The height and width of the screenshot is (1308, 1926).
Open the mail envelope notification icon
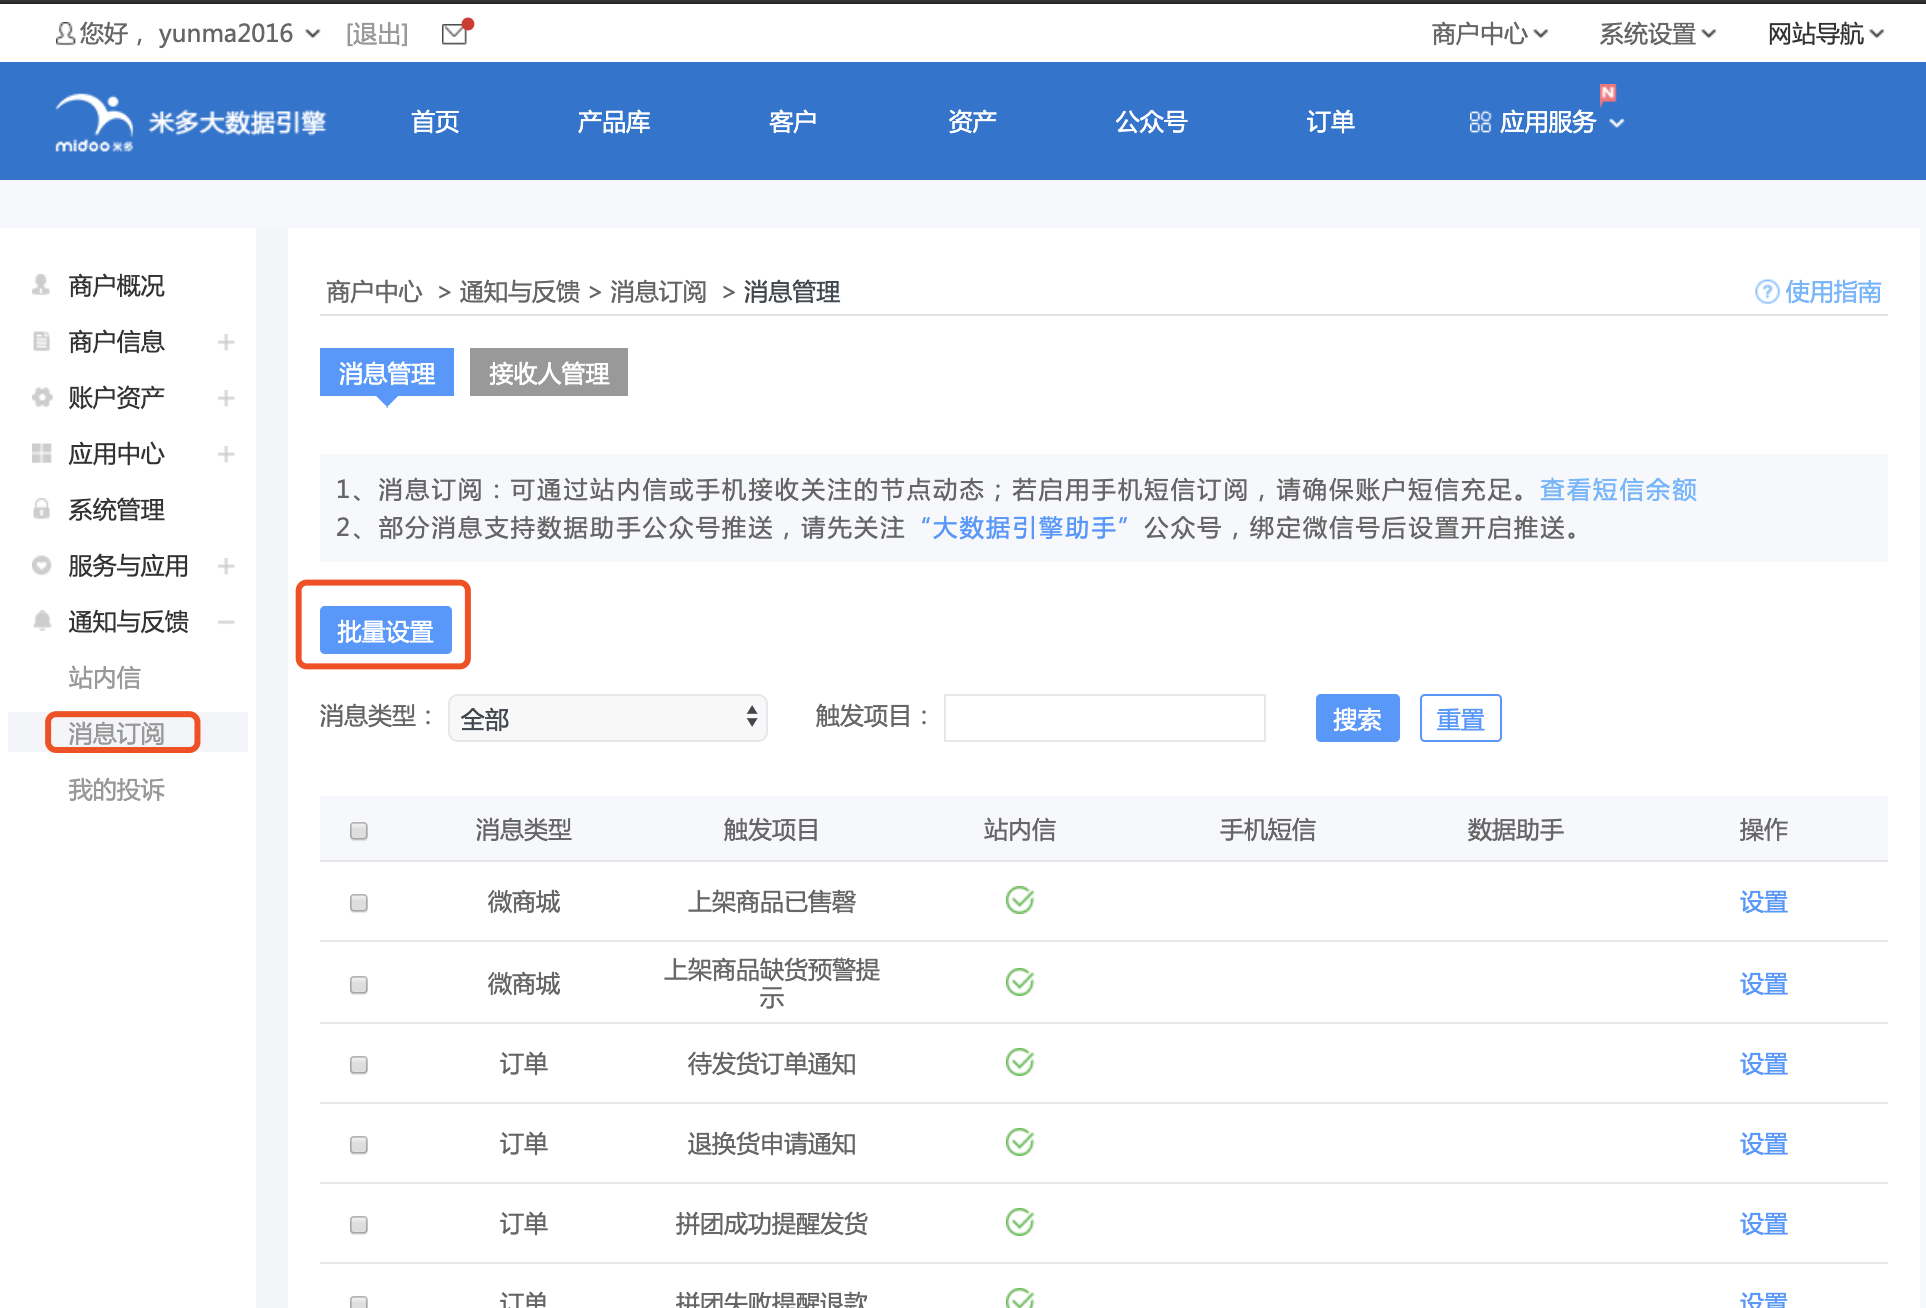[456, 33]
